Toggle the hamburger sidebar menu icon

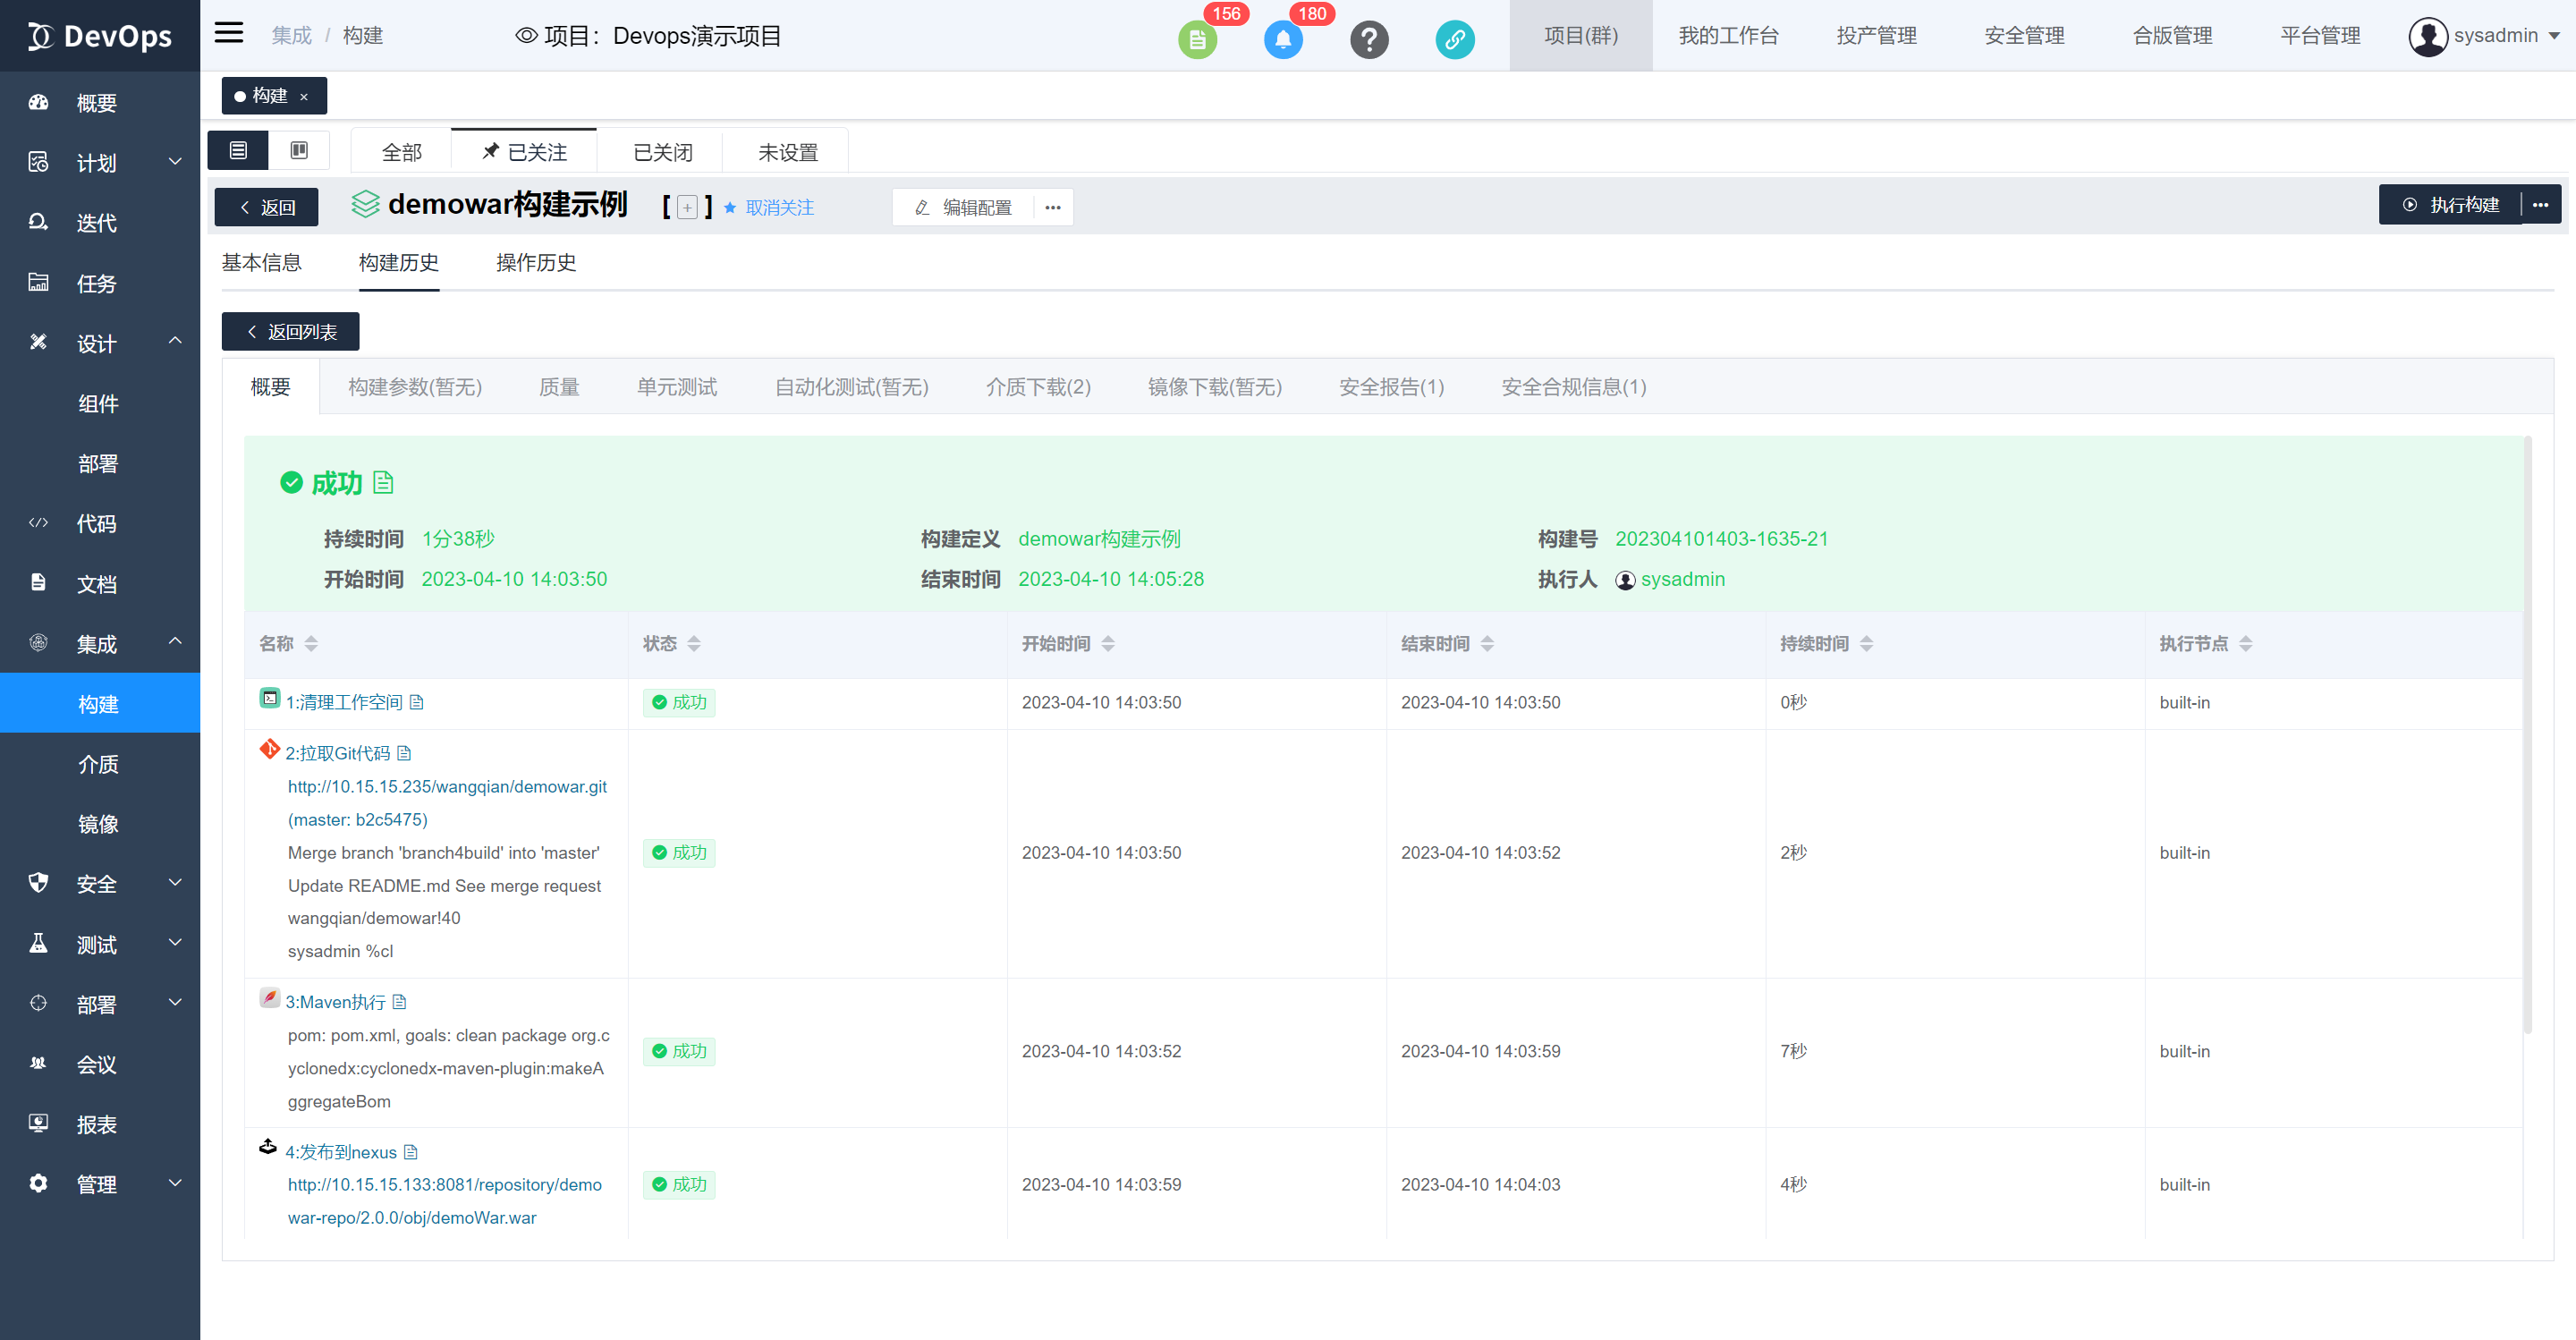(229, 33)
